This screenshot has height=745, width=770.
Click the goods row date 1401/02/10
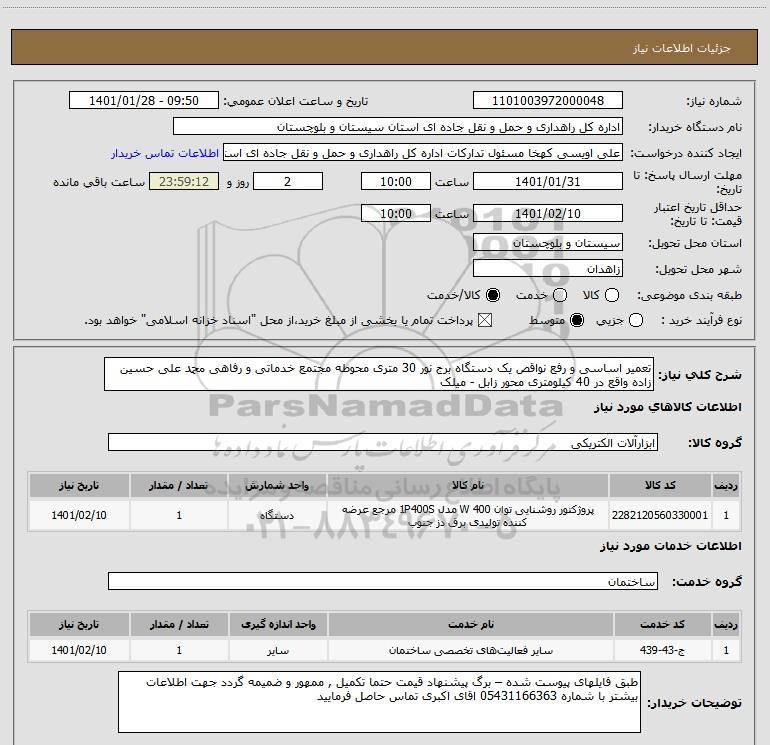point(79,515)
